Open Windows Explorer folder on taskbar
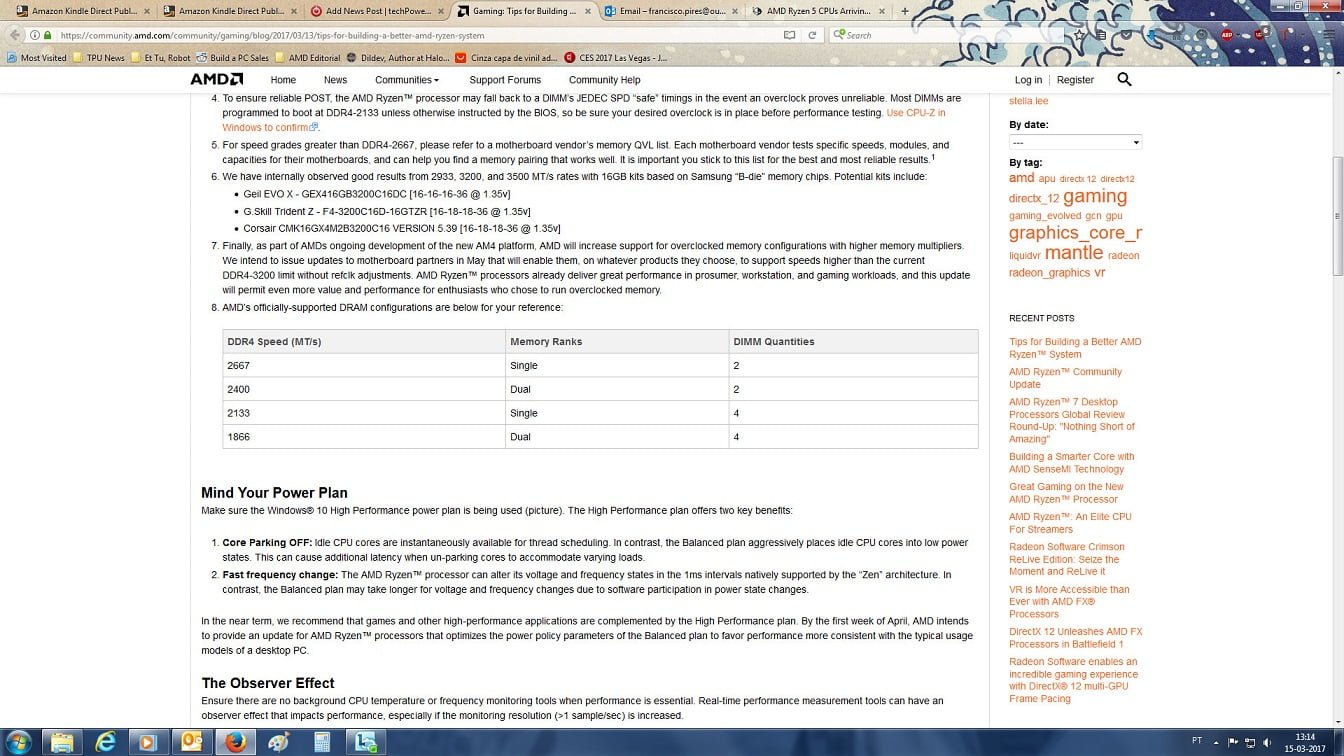The width and height of the screenshot is (1344, 756). tap(62, 742)
